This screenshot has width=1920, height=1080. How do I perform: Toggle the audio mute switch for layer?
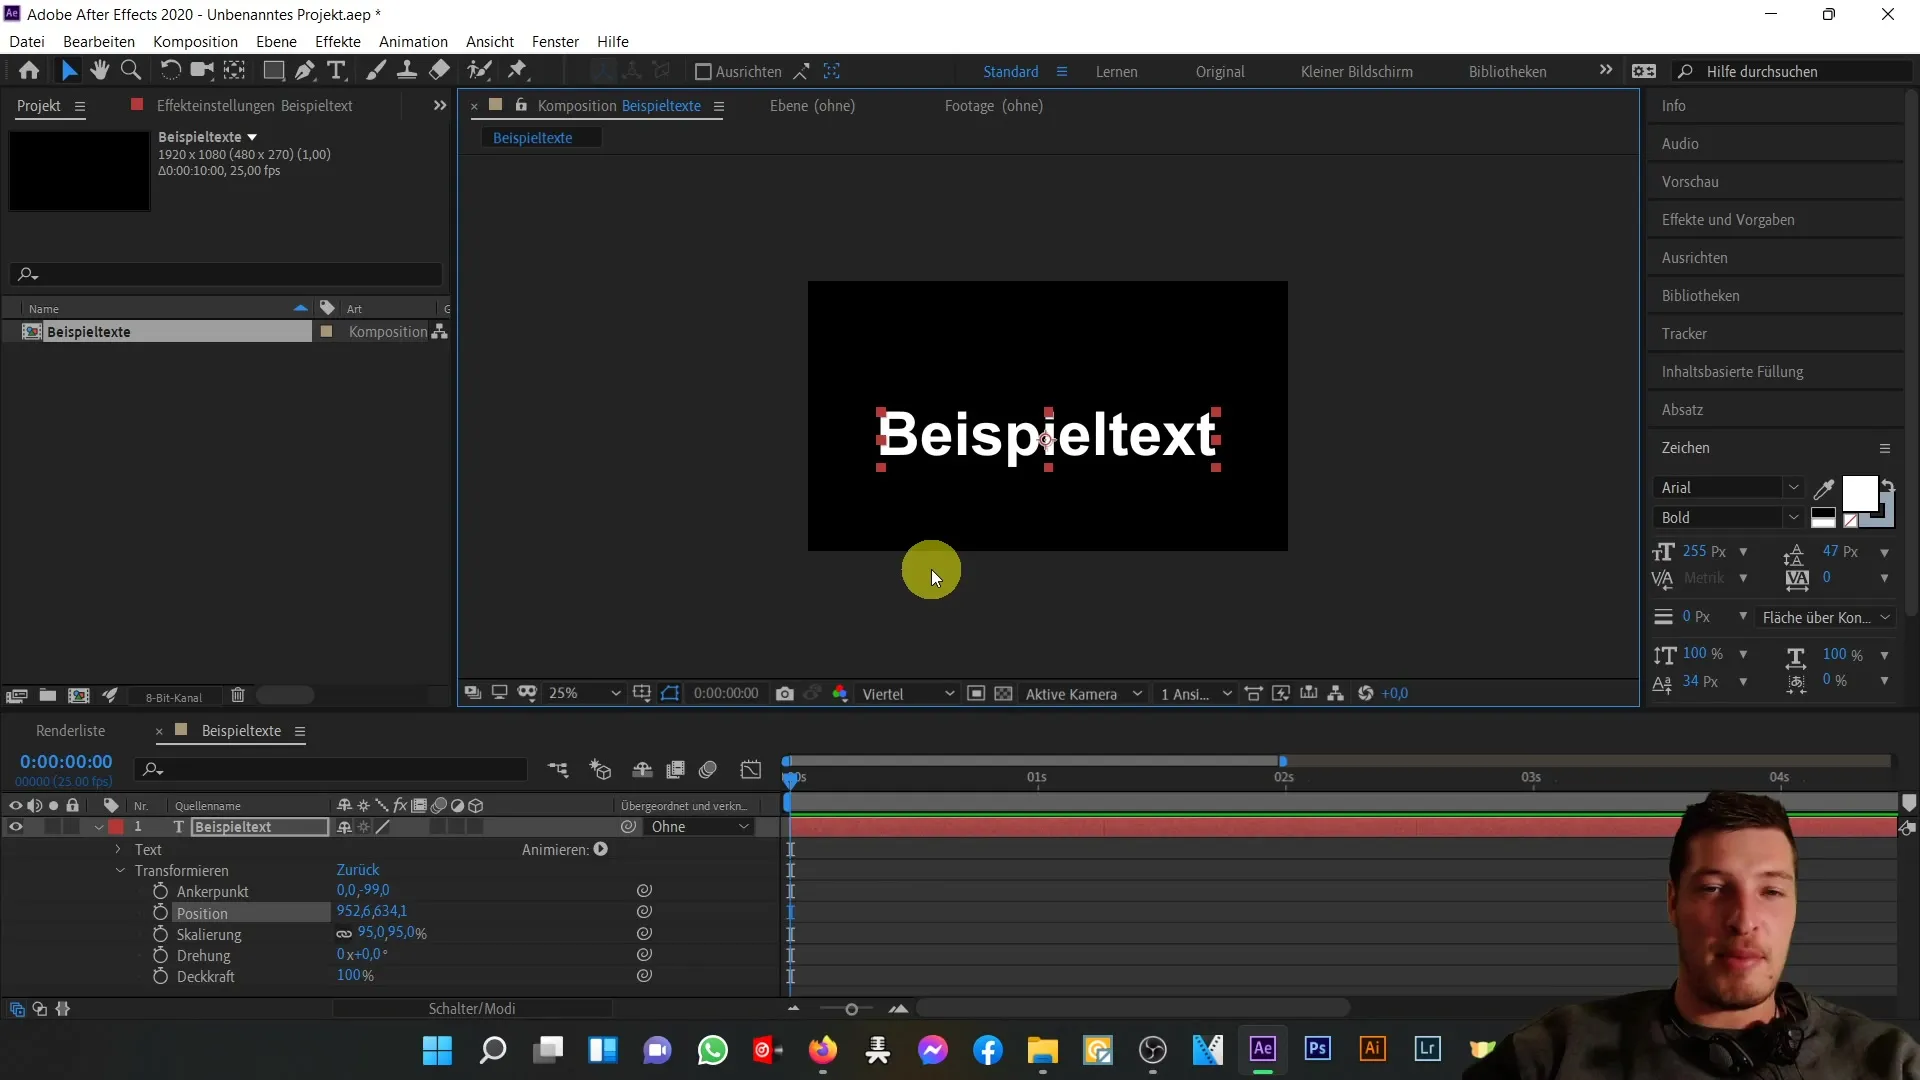[36, 827]
